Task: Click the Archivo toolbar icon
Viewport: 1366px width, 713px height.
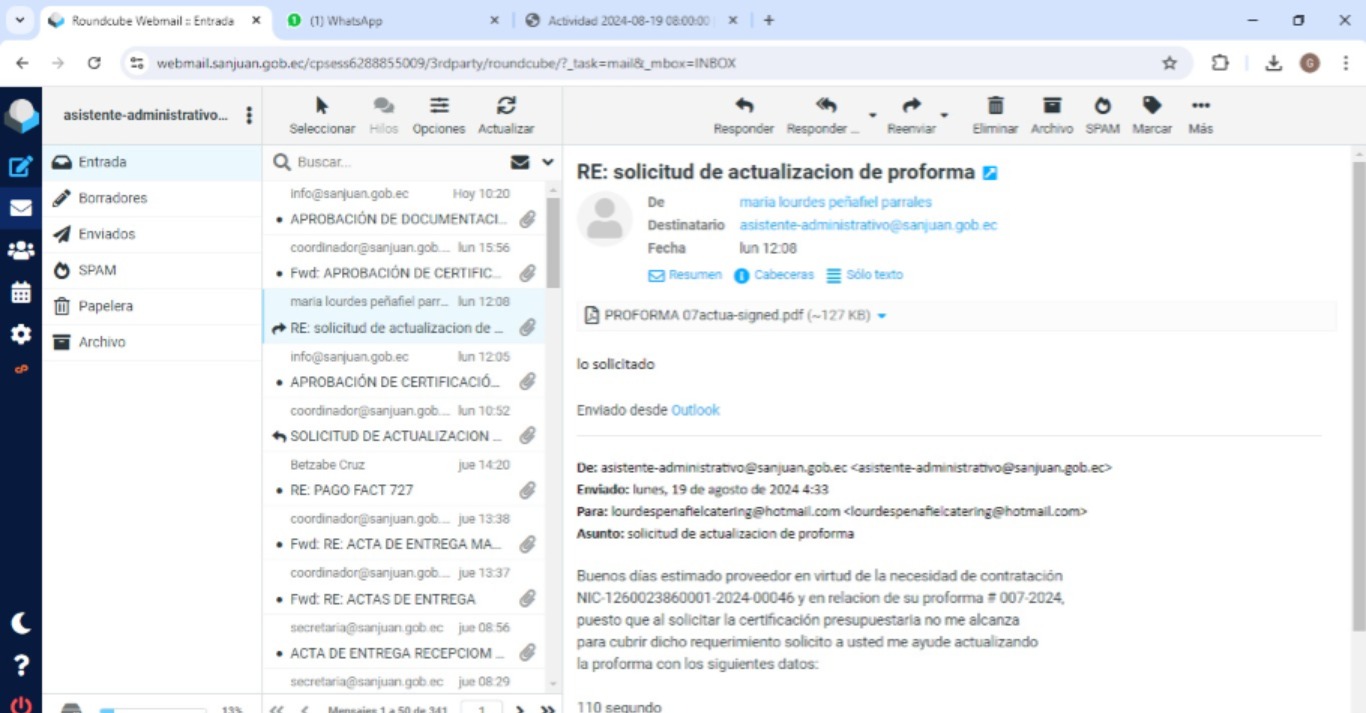Action: [x=1051, y=115]
